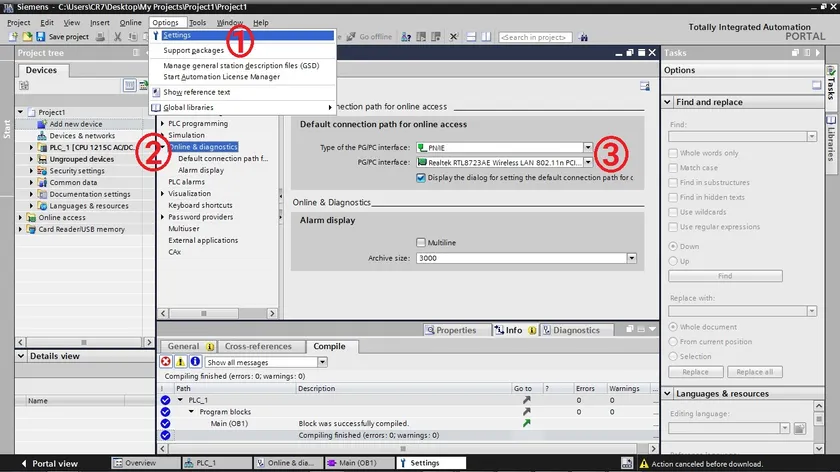This screenshot has height=472, width=840.
Task: Click the status bar icon left of warning message
Action: click(626, 463)
